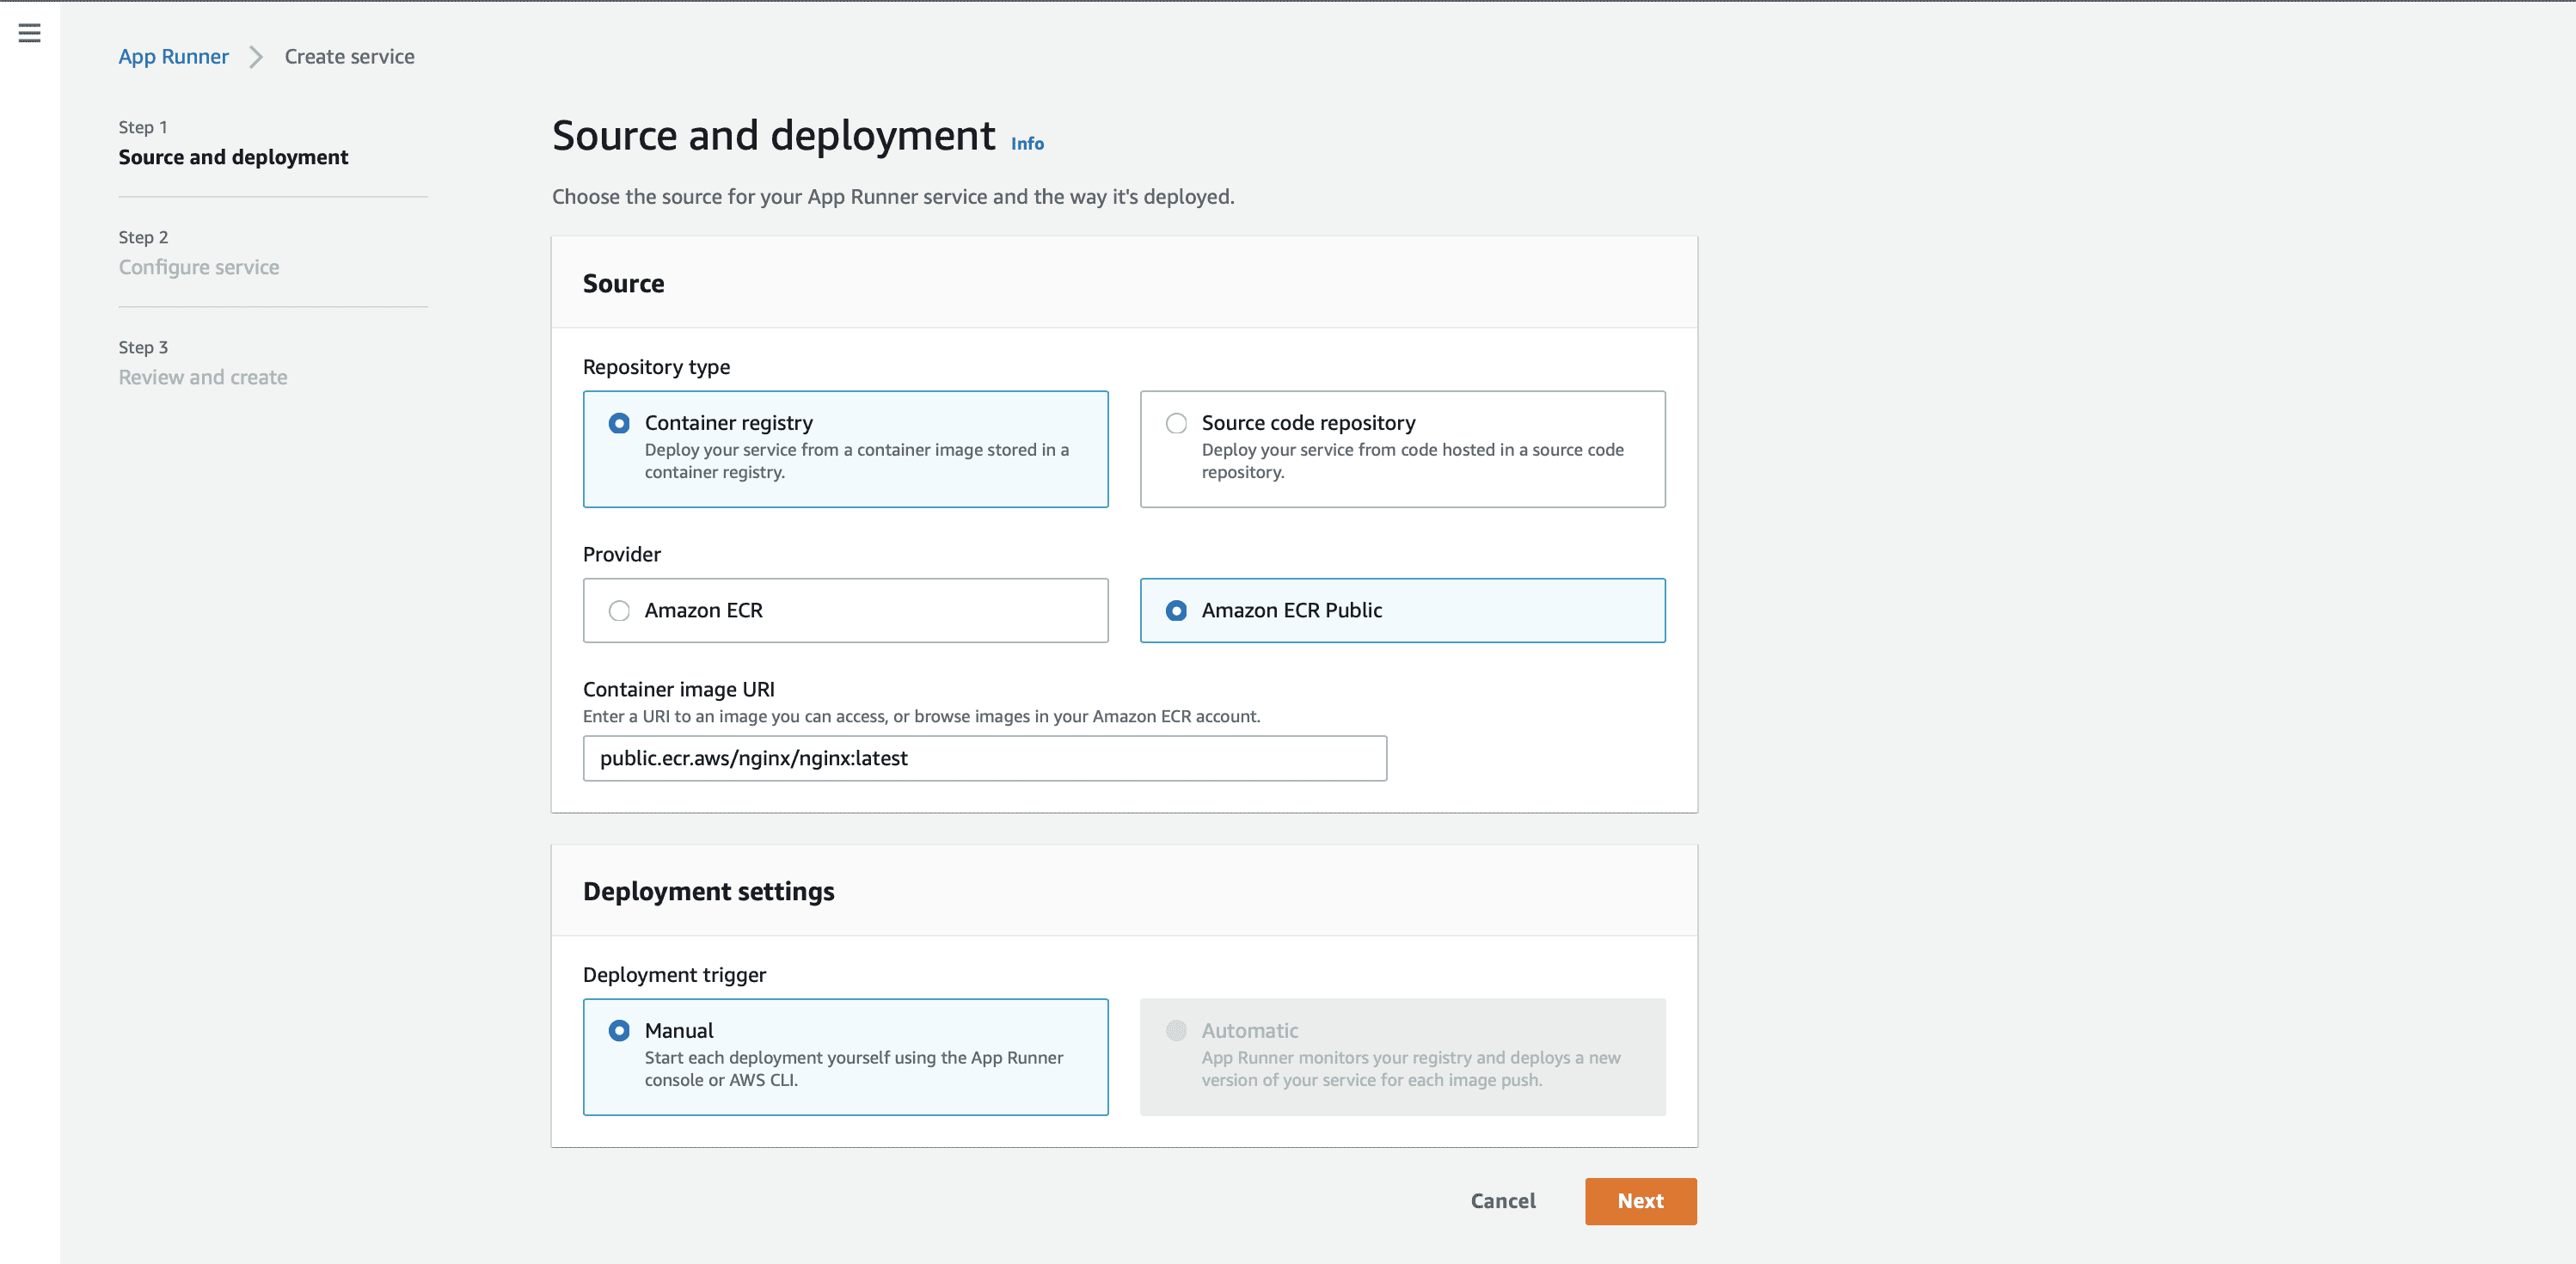
Task: Select Amazon ECR Public provider
Action: click(x=1402, y=610)
